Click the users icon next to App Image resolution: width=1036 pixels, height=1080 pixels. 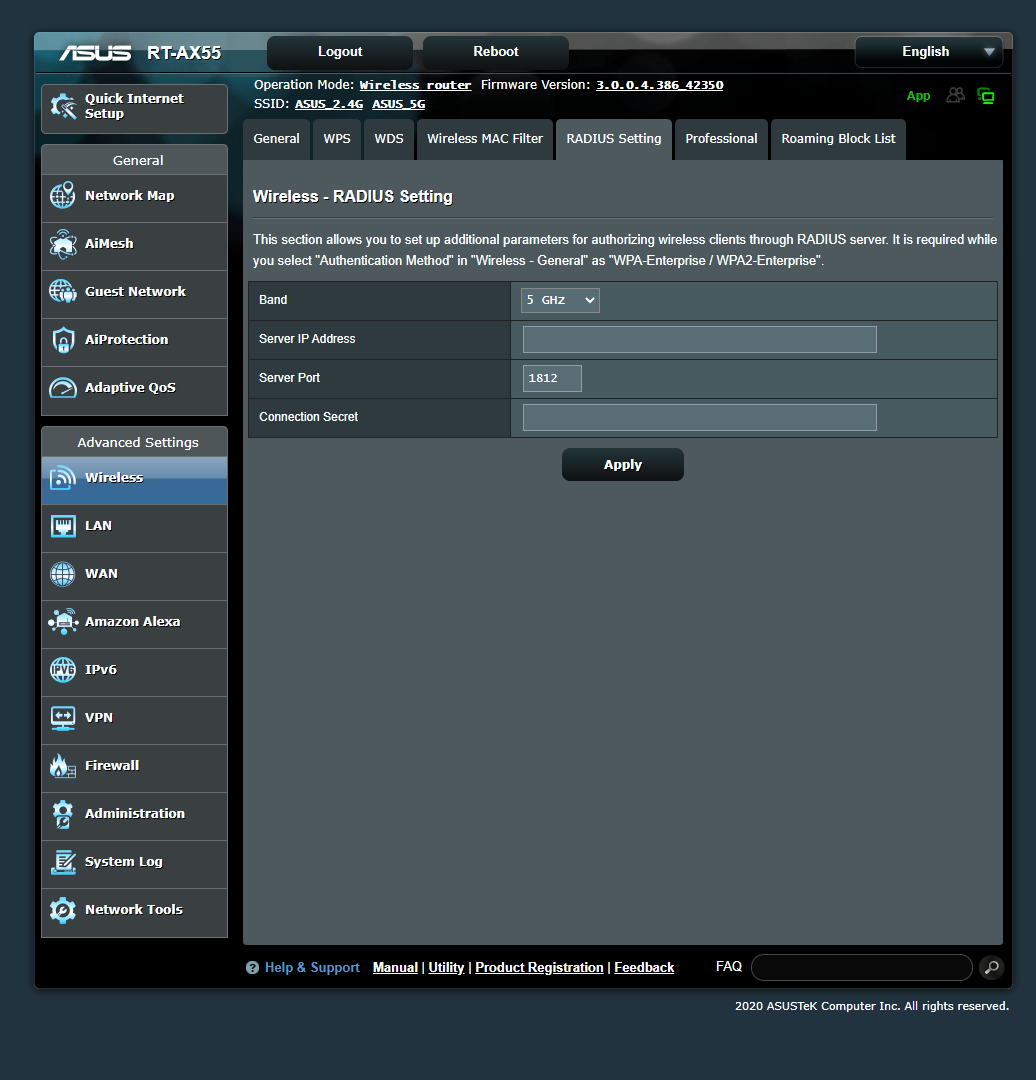coord(955,95)
